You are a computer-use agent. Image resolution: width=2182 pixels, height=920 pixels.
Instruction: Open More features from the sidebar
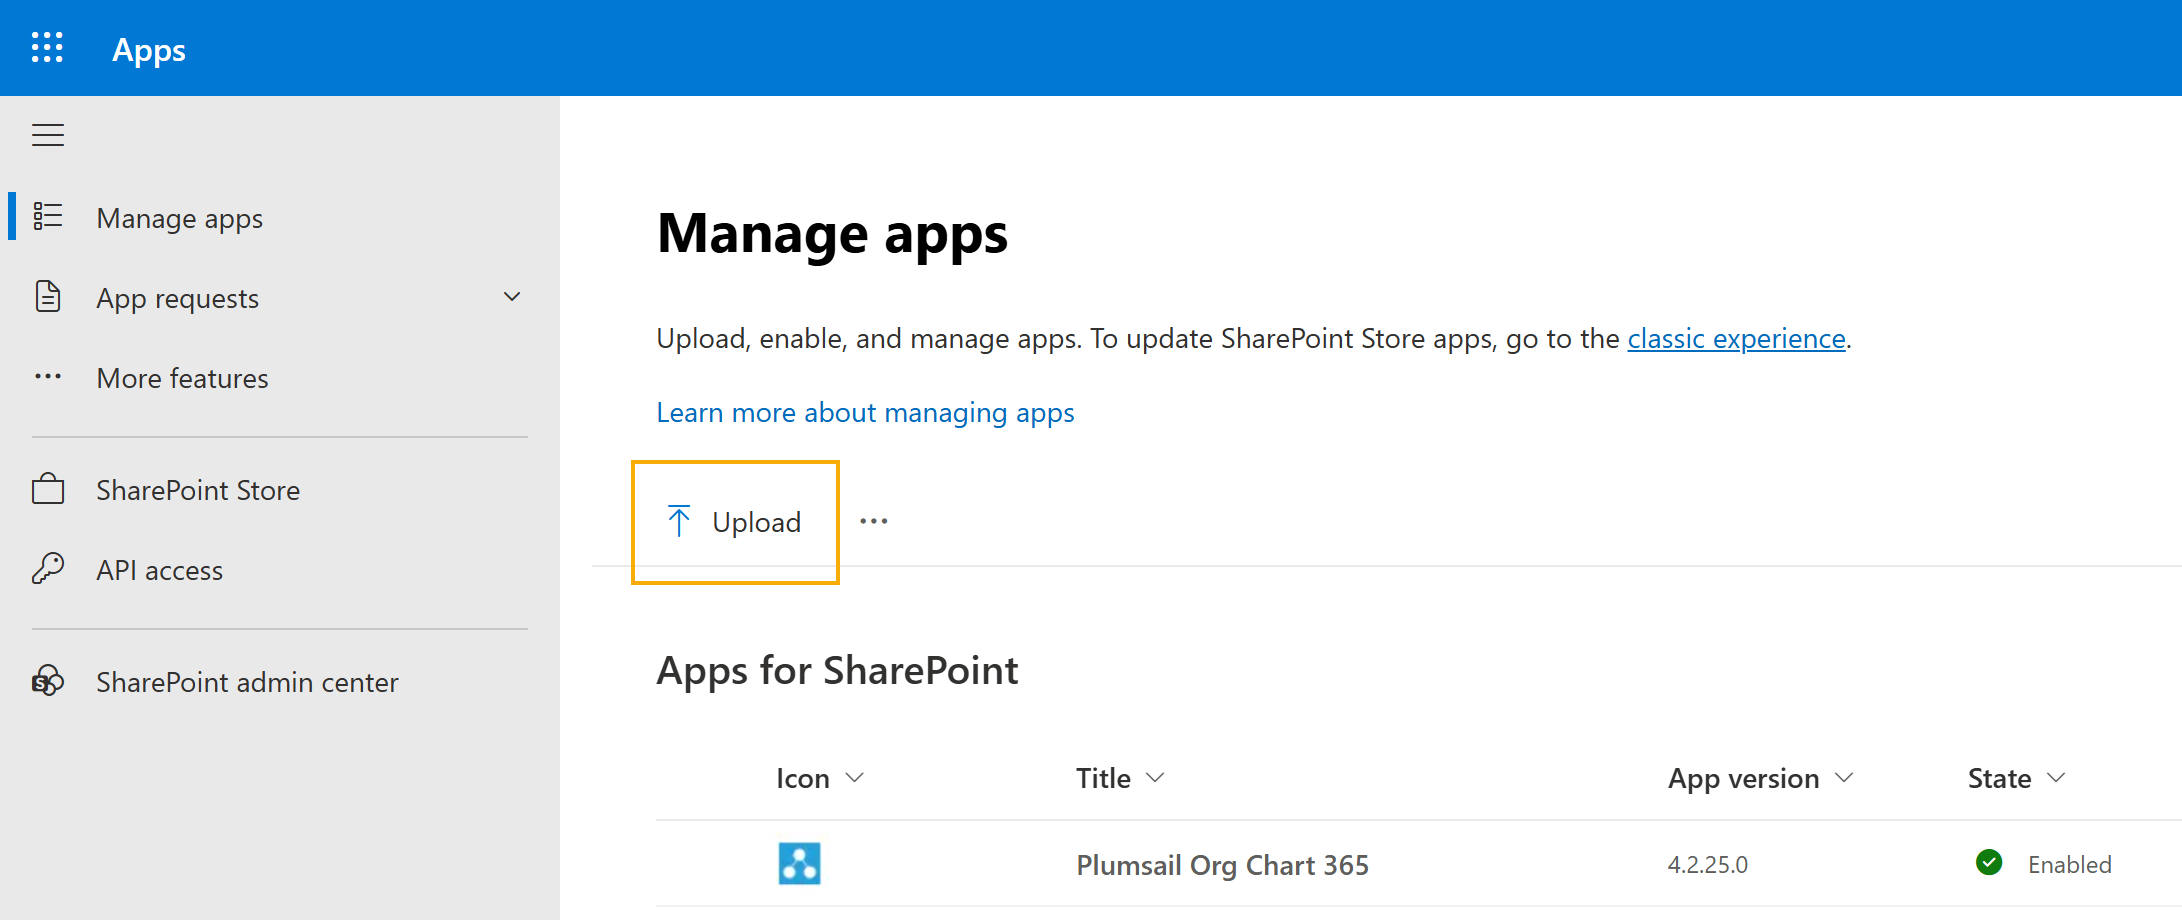coord(182,378)
